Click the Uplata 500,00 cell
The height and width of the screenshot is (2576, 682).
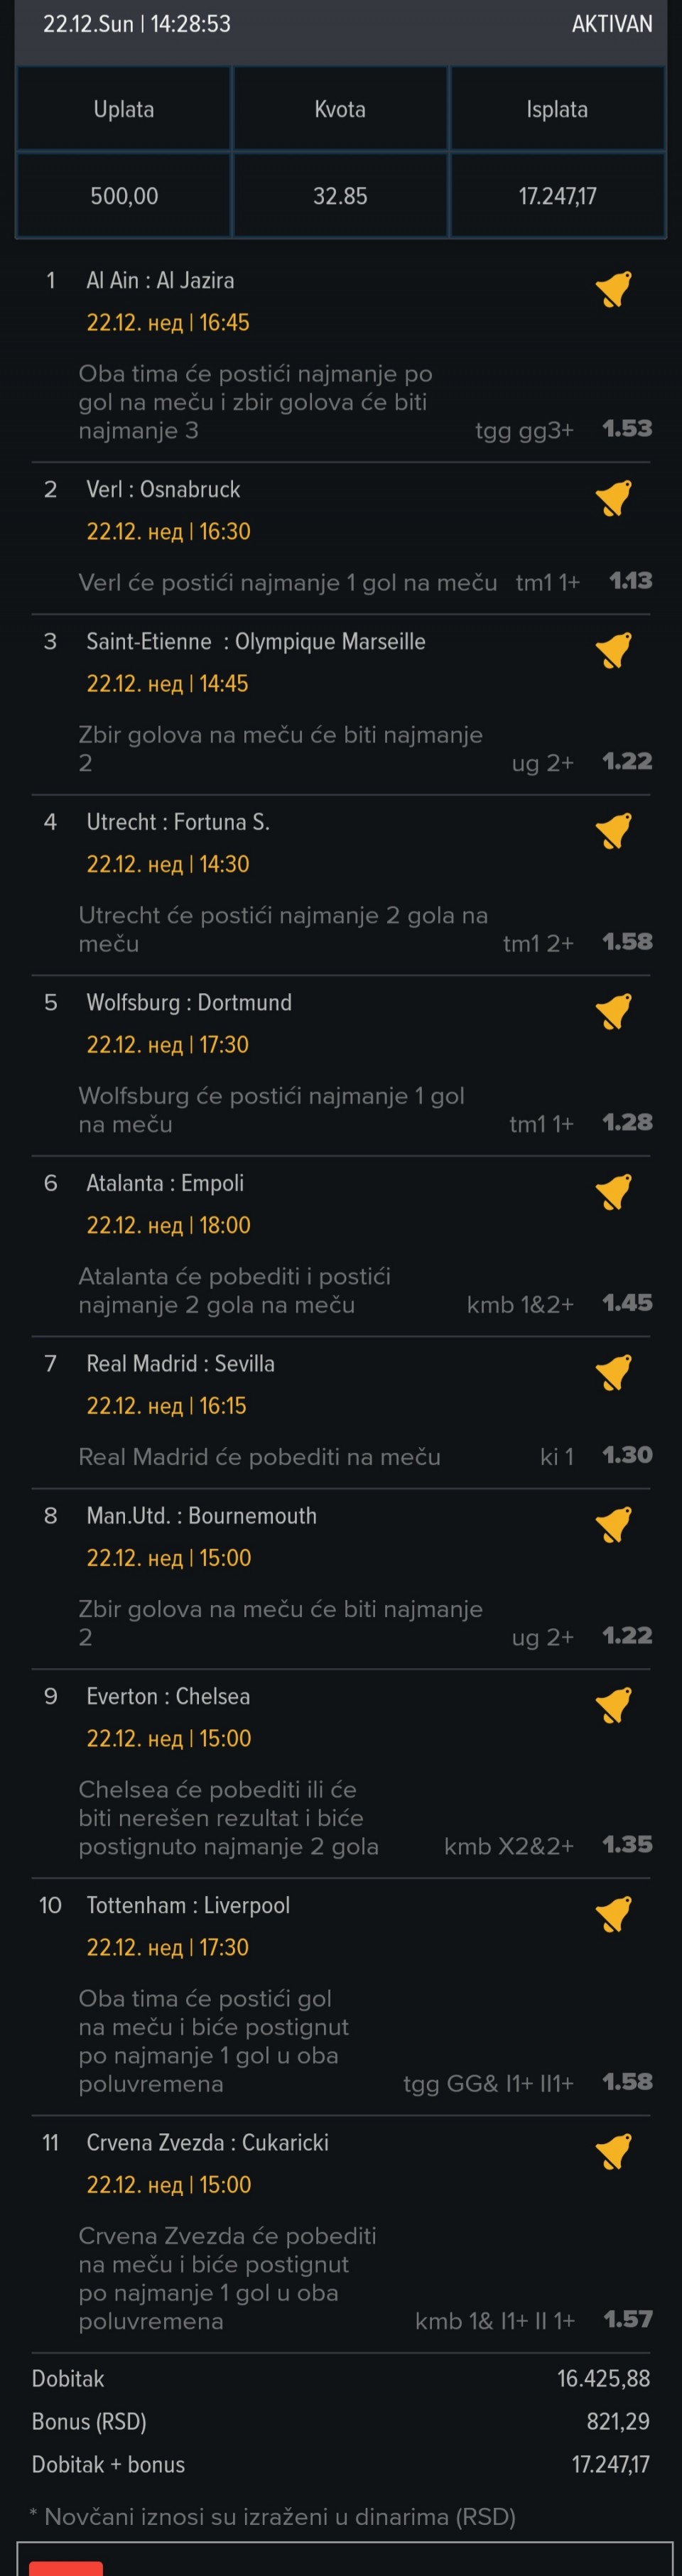coord(124,195)
